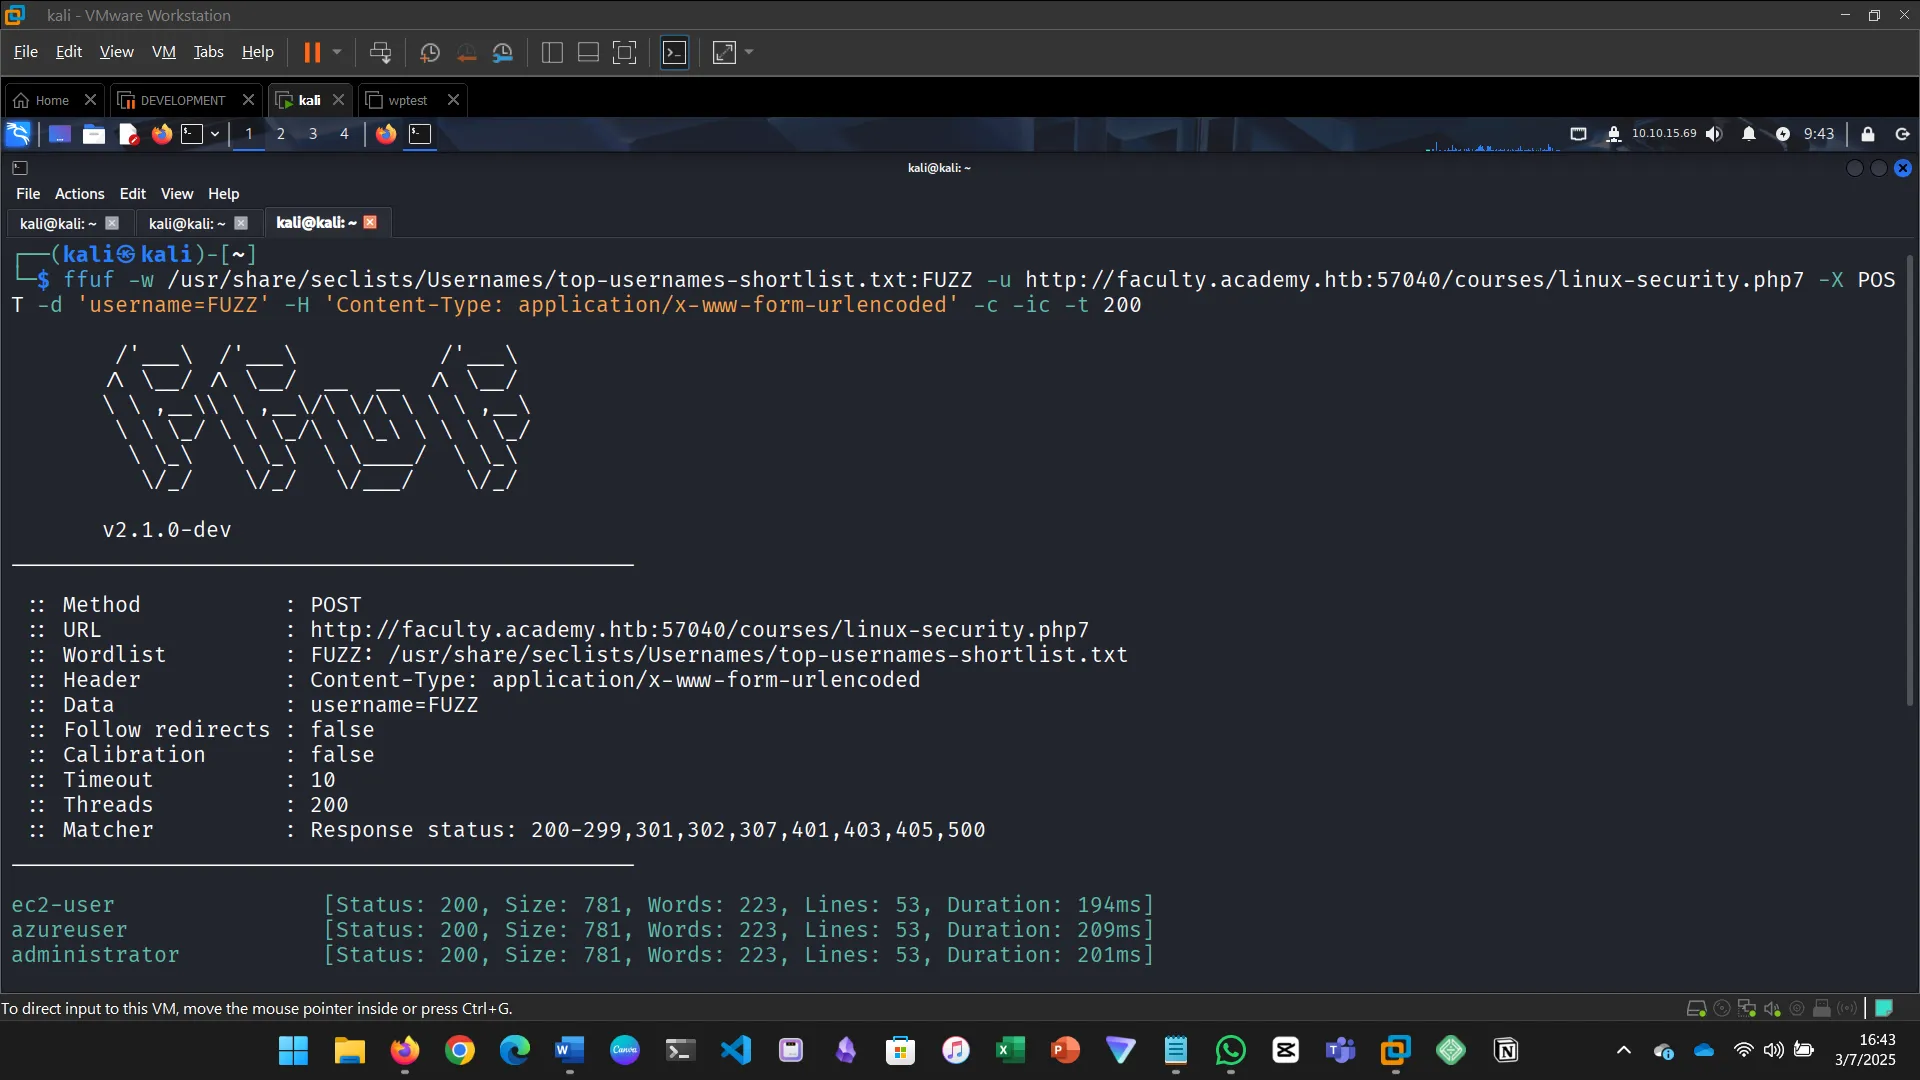Viewport: 1920px width, 1080px height.
Task: Open the Snapshot Manager icon
Action: click(503, 52)
